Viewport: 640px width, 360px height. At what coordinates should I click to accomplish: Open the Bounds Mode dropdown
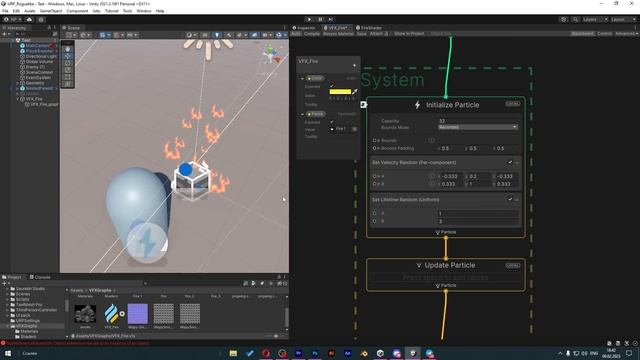(478, 127)
